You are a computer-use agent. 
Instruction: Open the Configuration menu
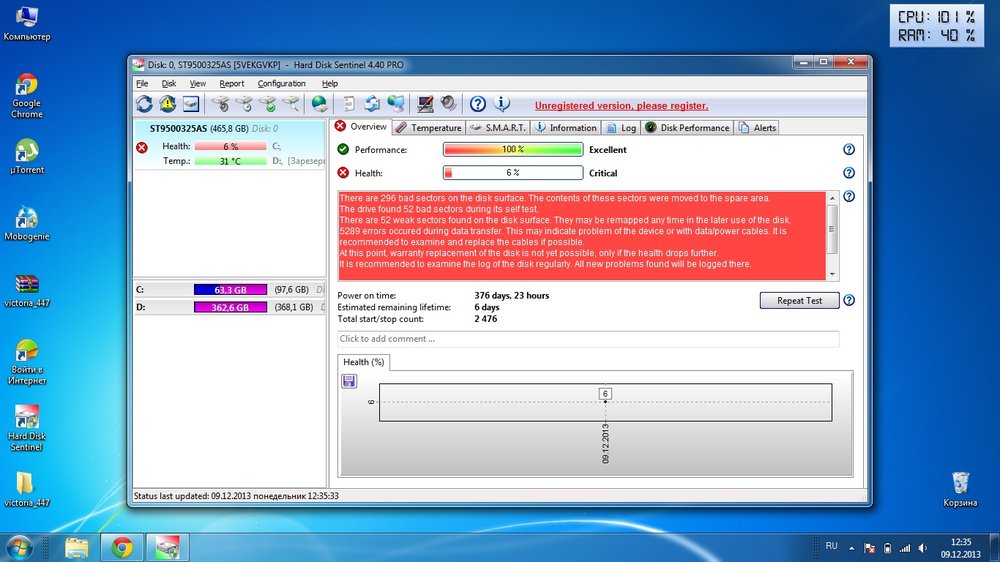tap(281, 84)
